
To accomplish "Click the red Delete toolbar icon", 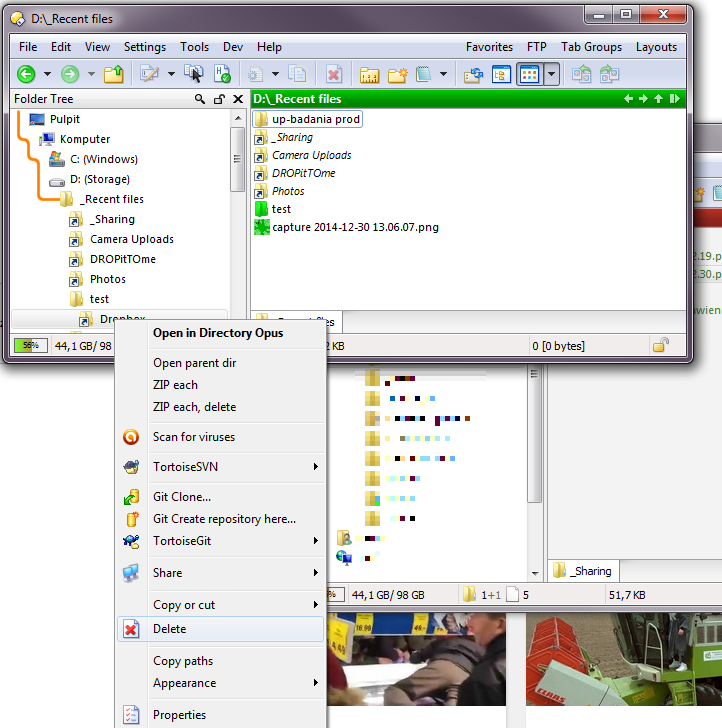I will click(x=334, y=74).
